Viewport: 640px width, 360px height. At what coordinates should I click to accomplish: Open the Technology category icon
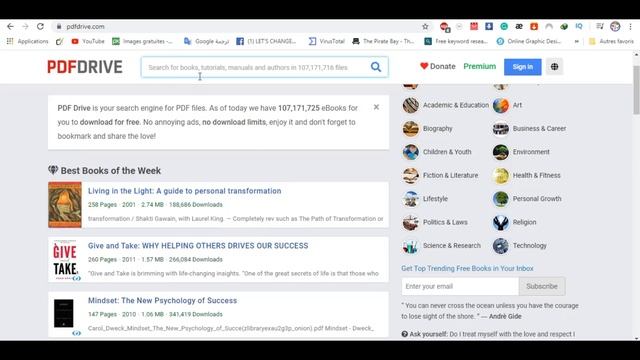click(500, 246)
